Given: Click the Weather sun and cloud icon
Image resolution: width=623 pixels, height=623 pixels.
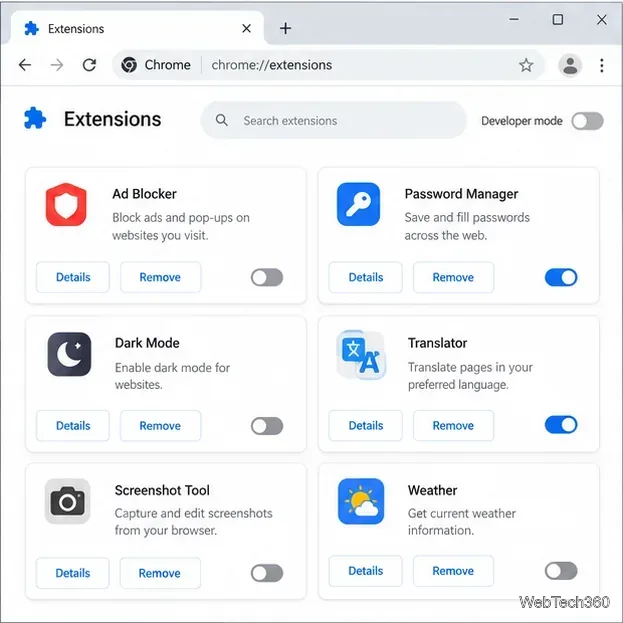Looking at the screenshot, I should coord(361,501).
